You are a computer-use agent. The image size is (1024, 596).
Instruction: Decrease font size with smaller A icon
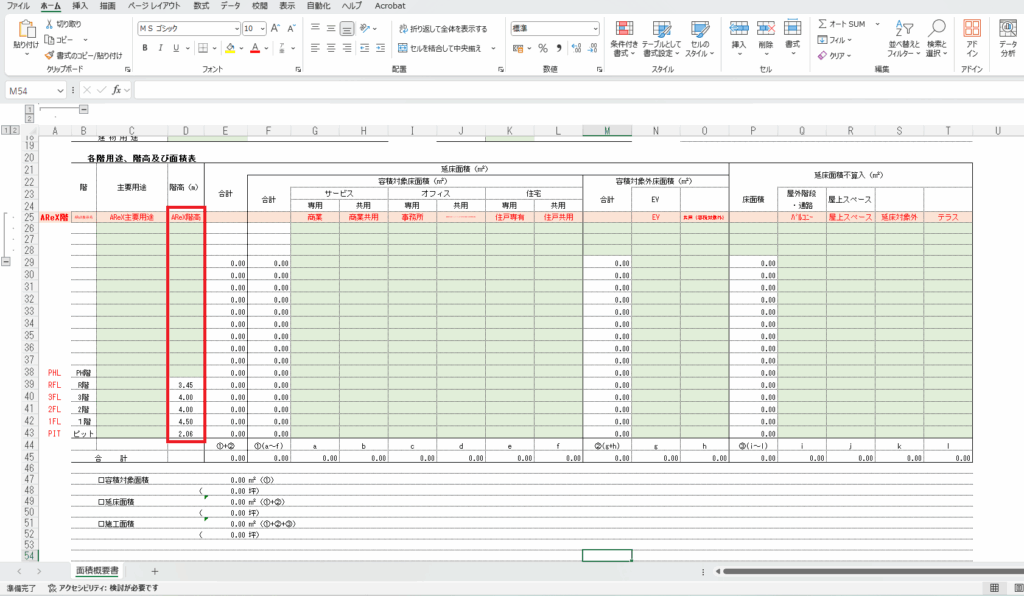pyautogui.click(x=291, y=28)
